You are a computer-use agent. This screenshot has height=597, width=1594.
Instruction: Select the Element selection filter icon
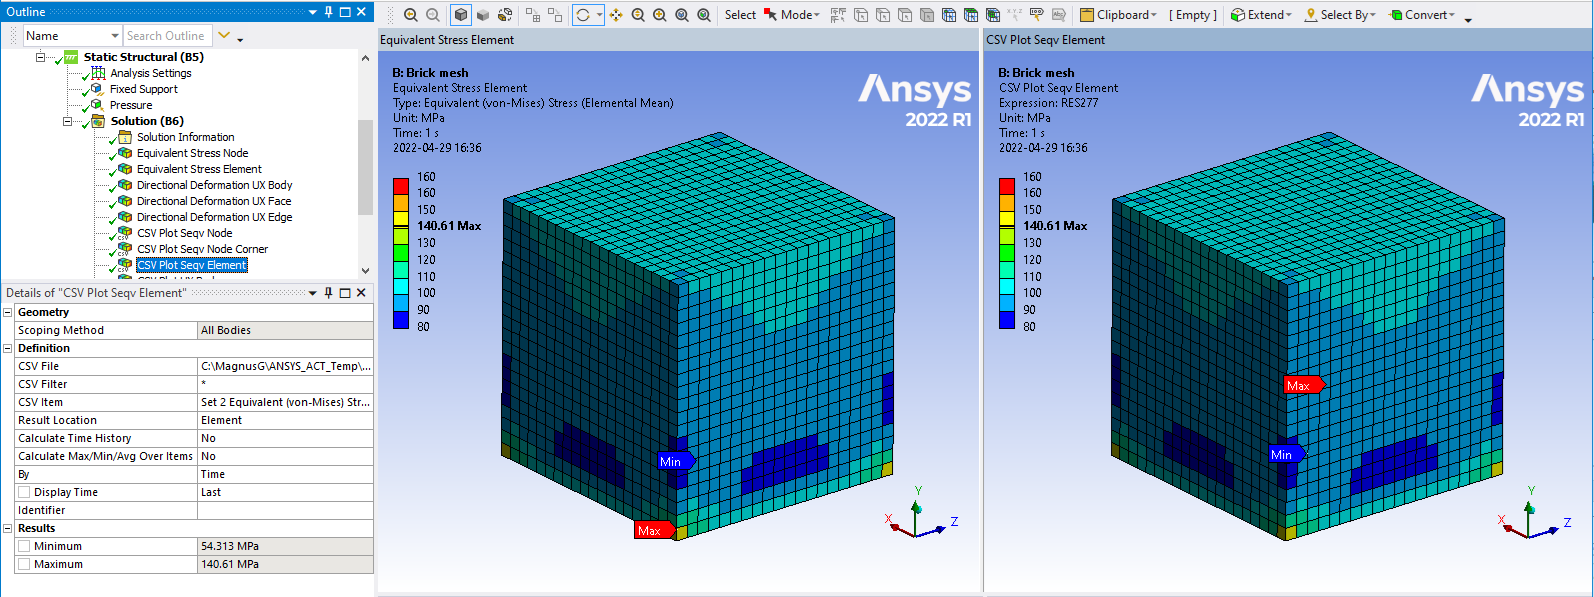(x=992, y=15)
